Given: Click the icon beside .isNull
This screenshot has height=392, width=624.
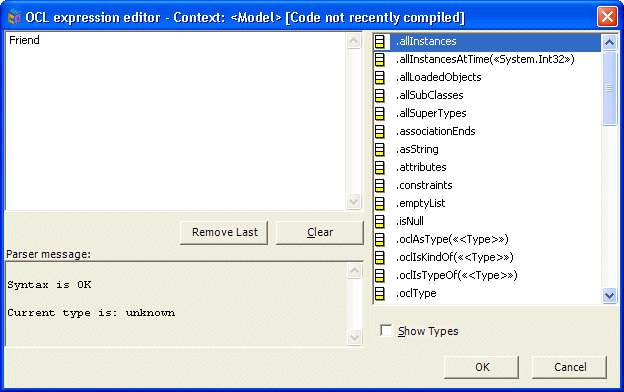Looking at the screenshot, I should (380, 222).
